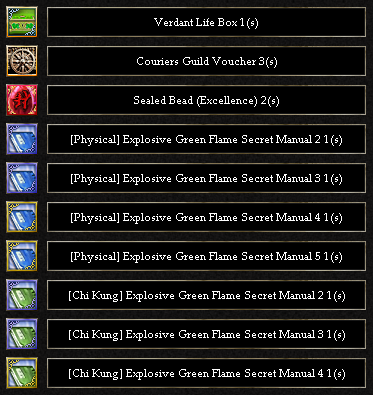373x395 pixels.
Task: Select [Chi Kung] Explosive Green Flame Manual 4 row
Action: point(206,373)
